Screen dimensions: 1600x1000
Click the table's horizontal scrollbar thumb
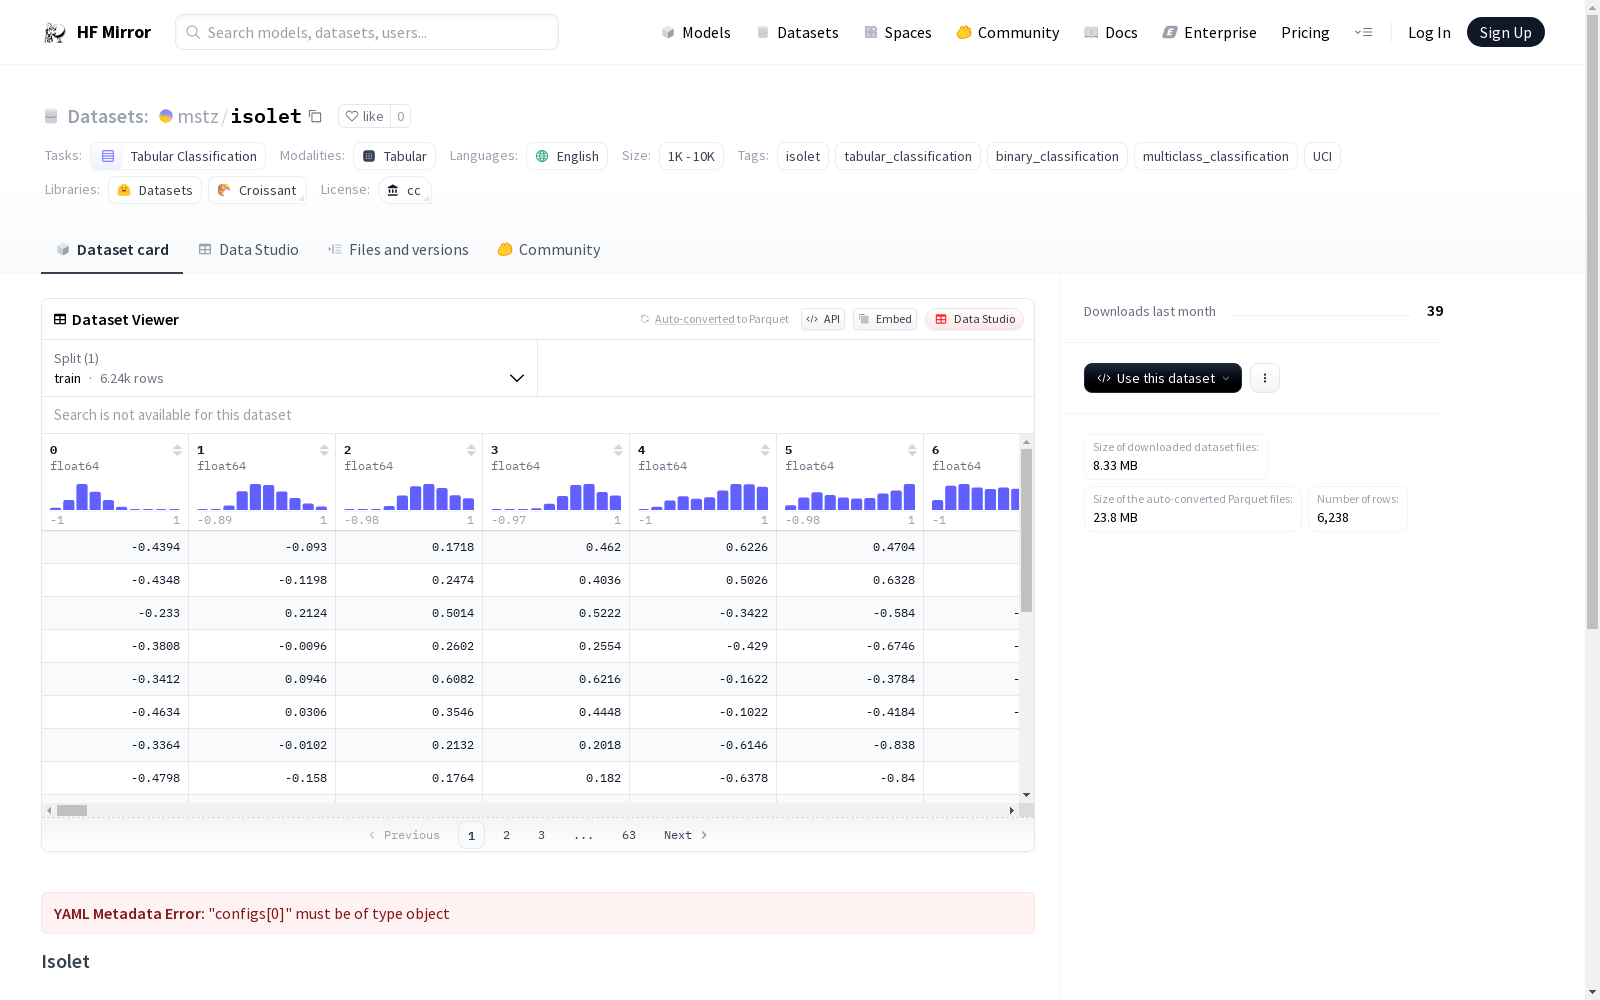(72, 810)
